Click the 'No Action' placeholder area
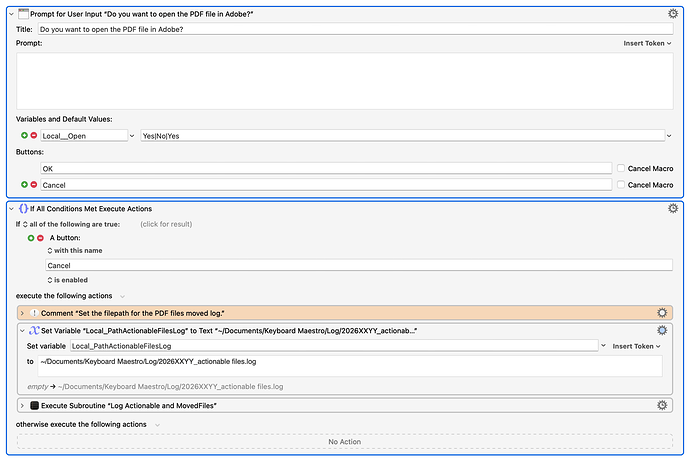Screen dimensions: 690x462 [x=344, y=441]
